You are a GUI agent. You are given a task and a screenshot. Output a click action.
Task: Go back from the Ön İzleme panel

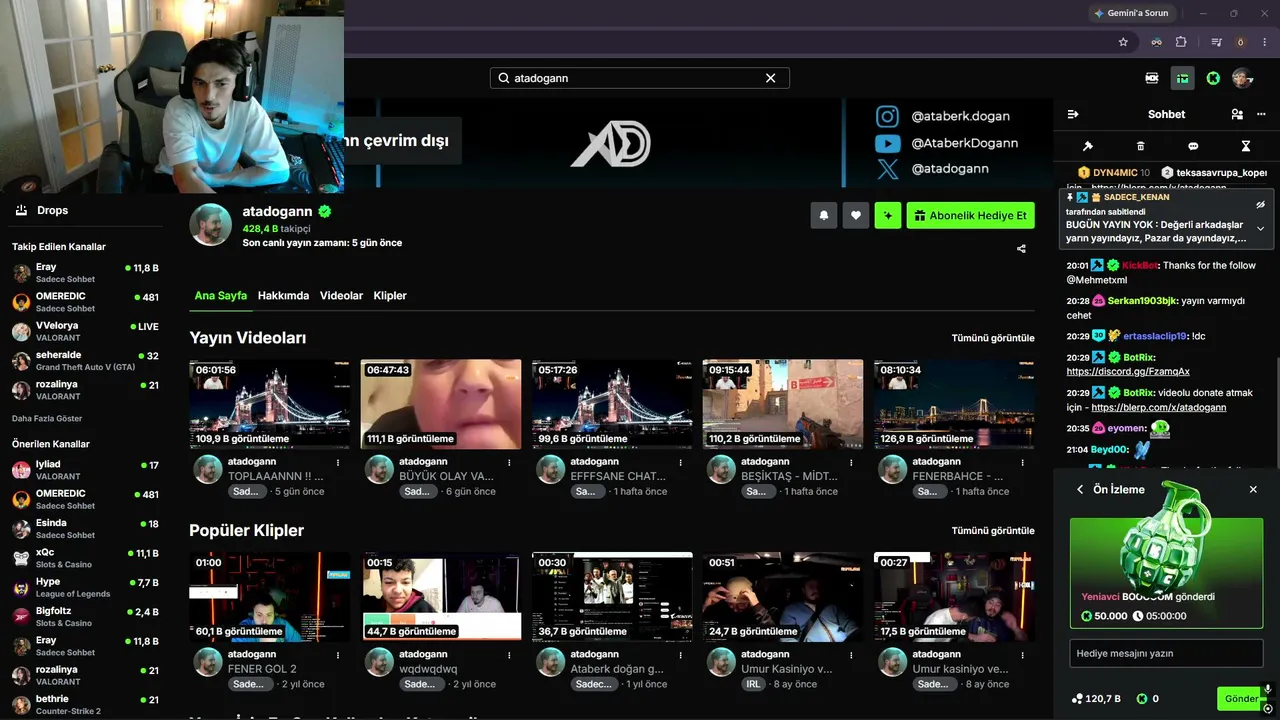pyautogui.click(x=1080, y=490)
